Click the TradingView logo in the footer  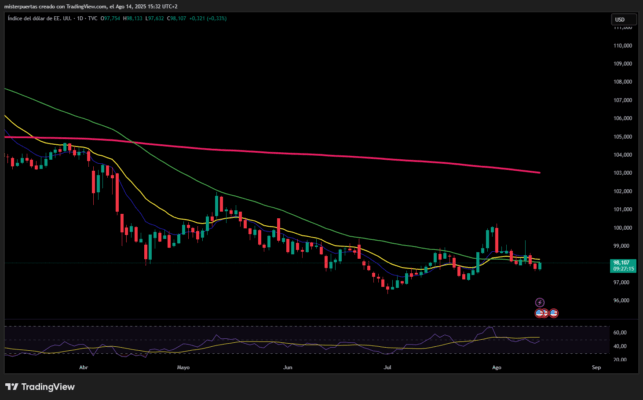(x=37, y=387)
